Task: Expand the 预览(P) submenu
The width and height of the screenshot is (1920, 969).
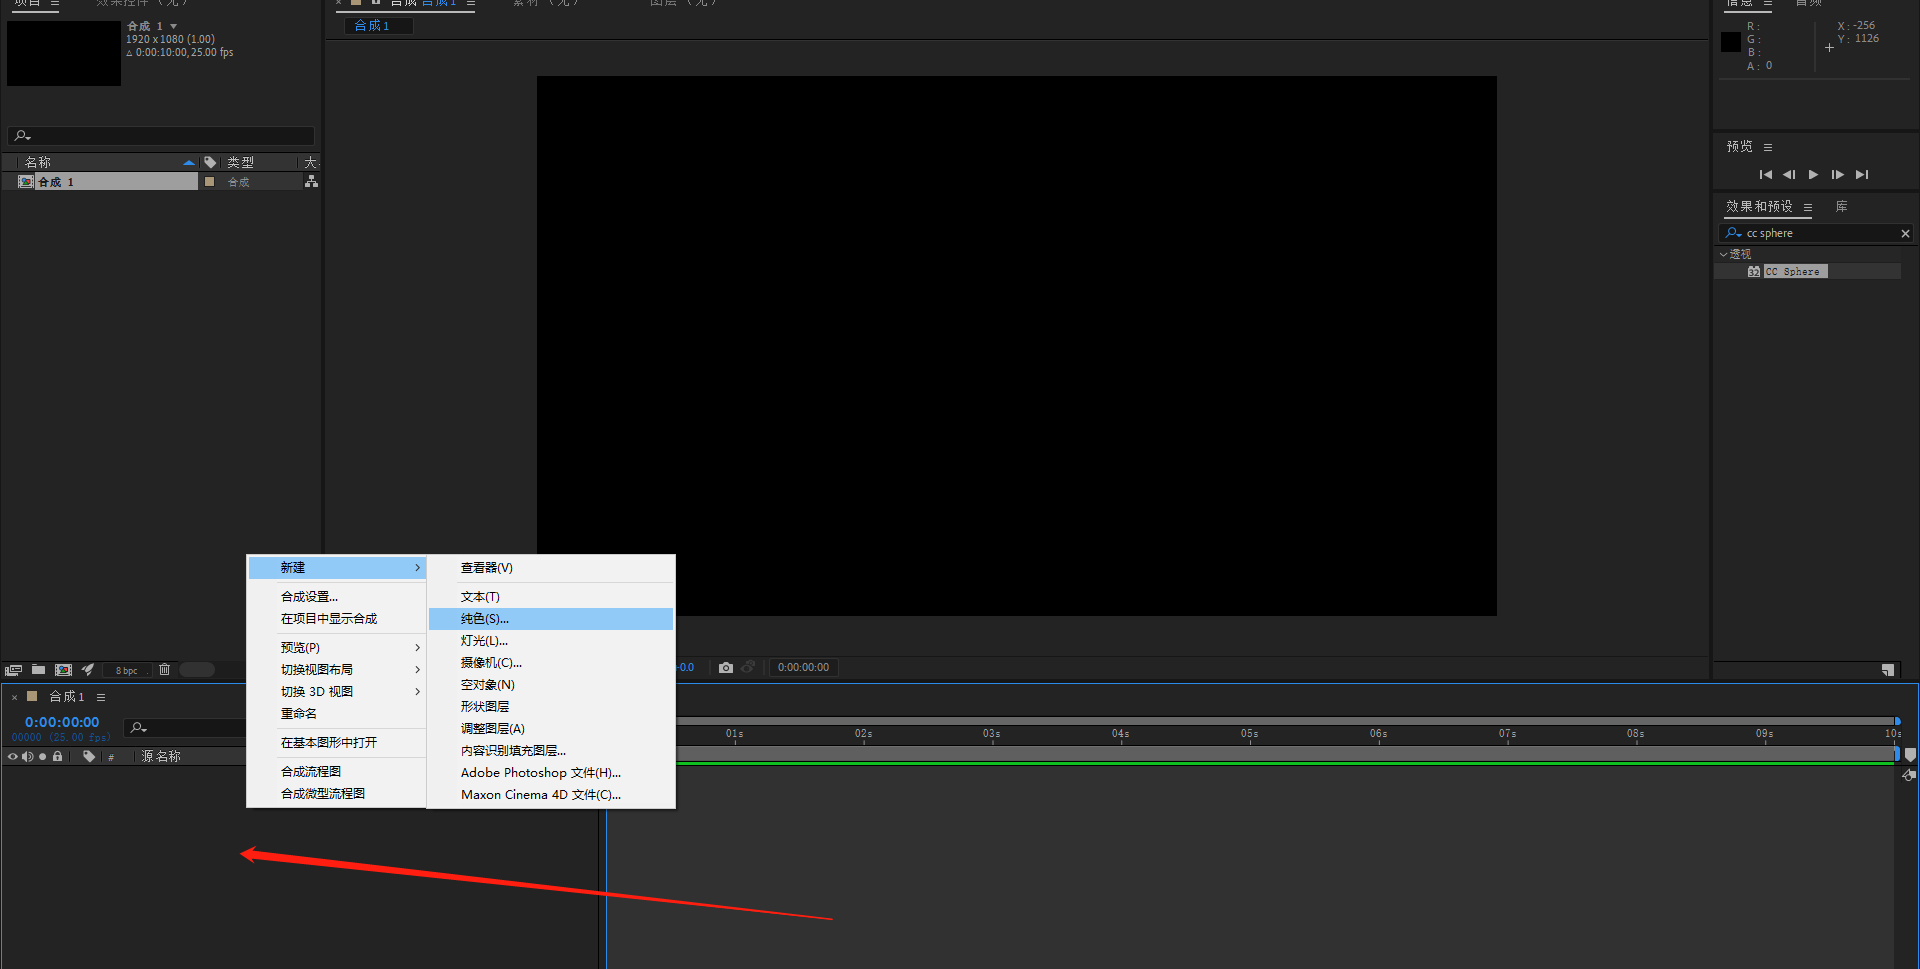Action: click(x=417, y=648)
